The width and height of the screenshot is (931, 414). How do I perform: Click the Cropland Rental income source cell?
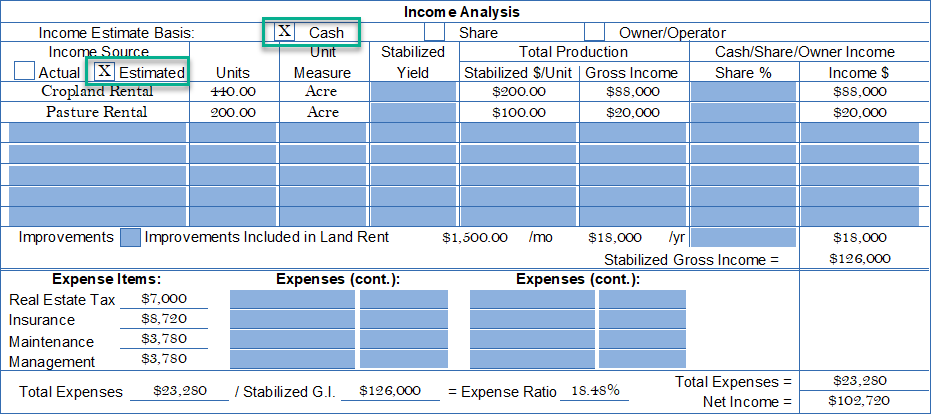coord(97,92)
